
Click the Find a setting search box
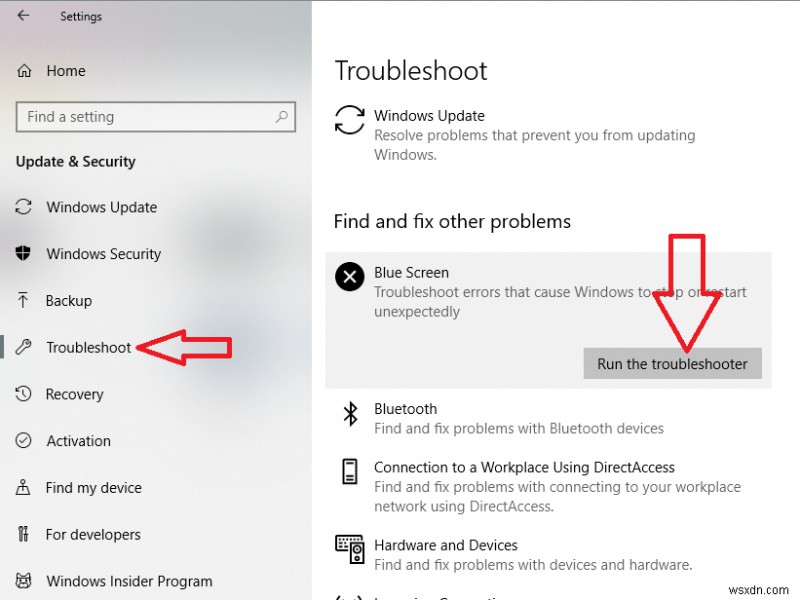156,117
